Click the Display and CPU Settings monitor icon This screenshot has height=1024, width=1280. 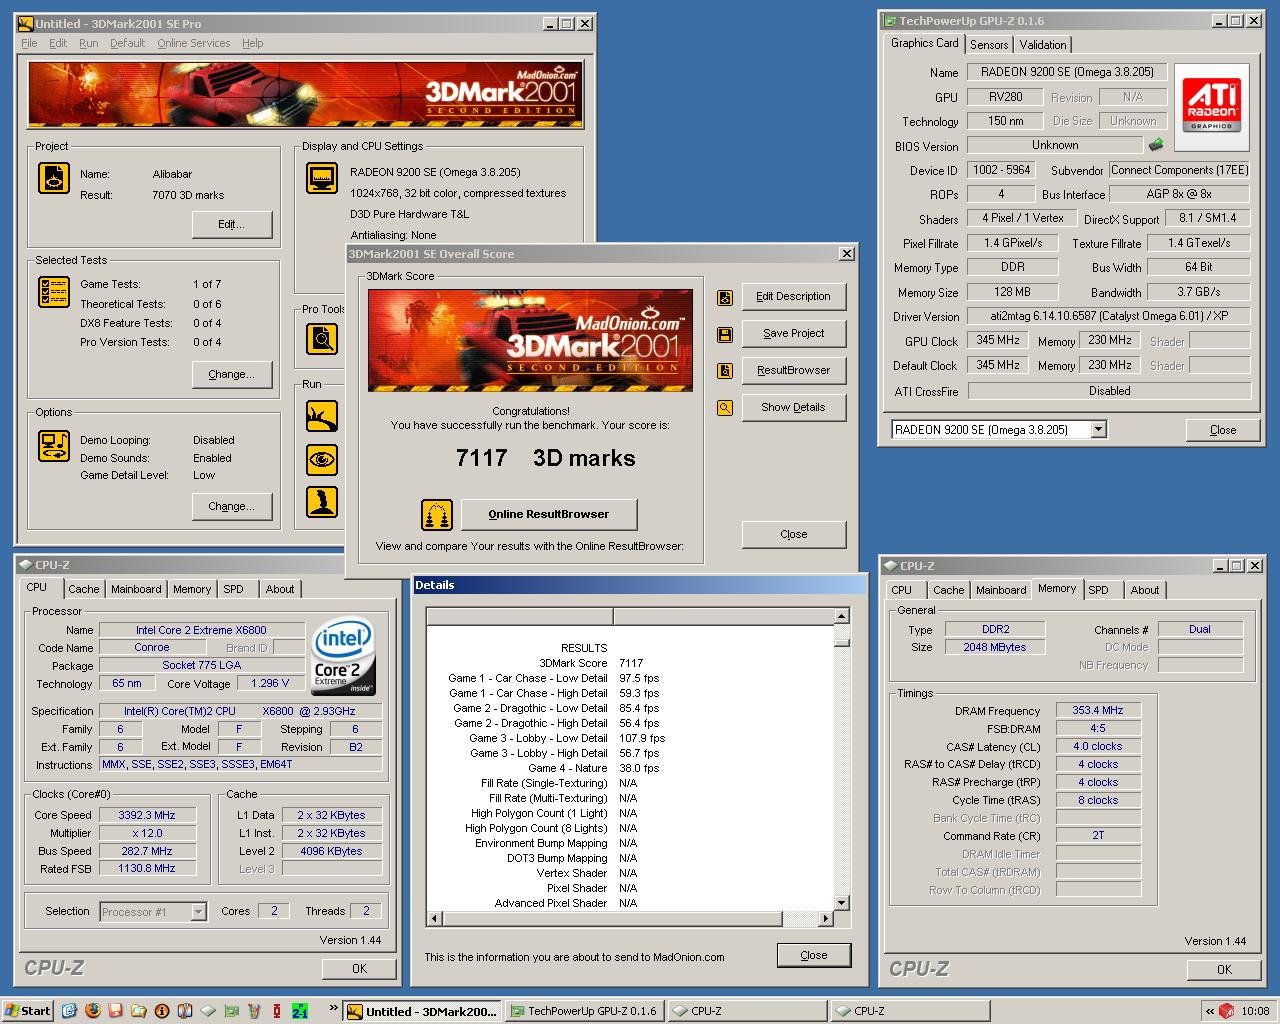pyautogui.click(x=322, y=178)
